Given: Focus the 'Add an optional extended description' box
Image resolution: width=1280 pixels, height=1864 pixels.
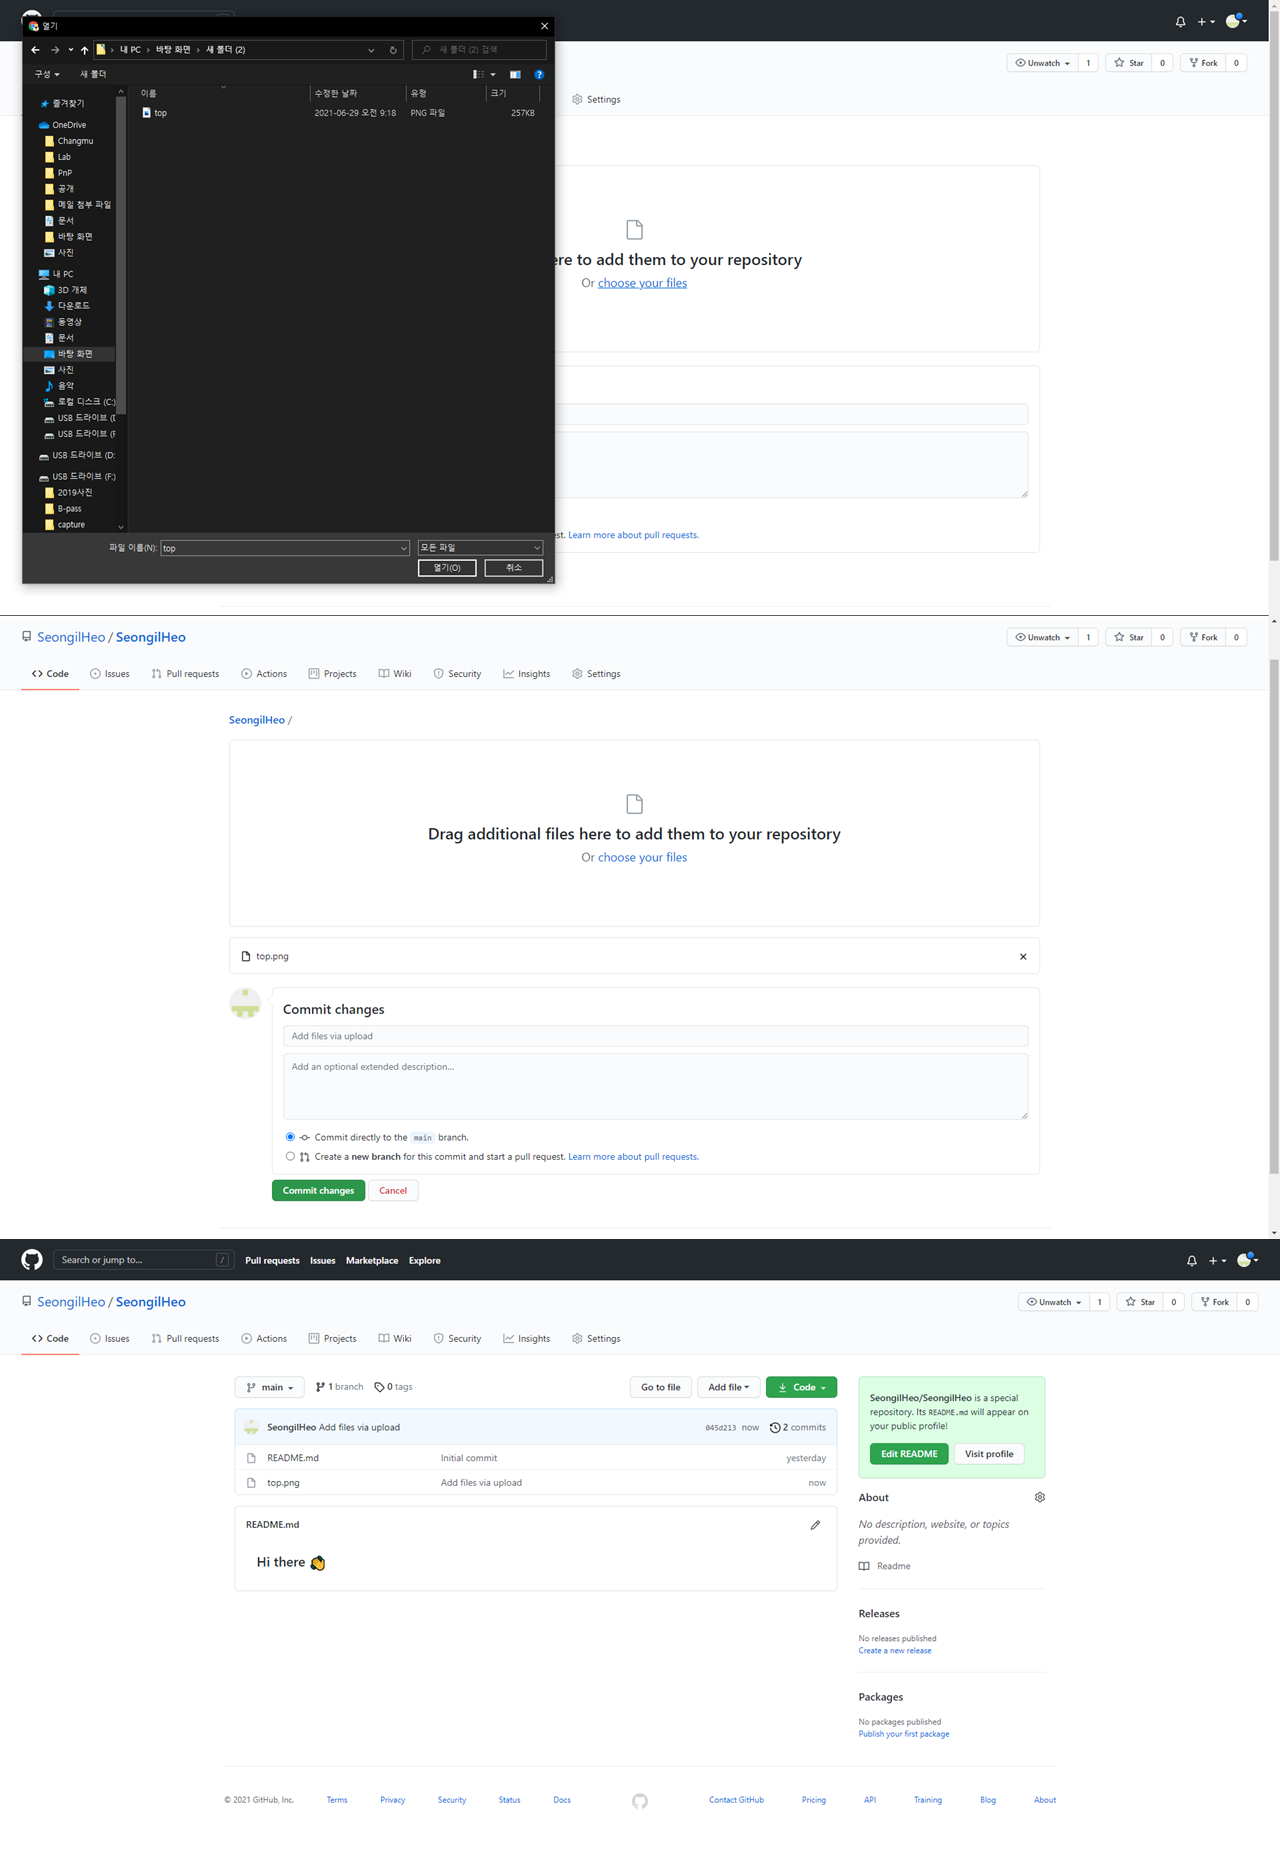Looking at the screenshot, I should coord(655,1086).
